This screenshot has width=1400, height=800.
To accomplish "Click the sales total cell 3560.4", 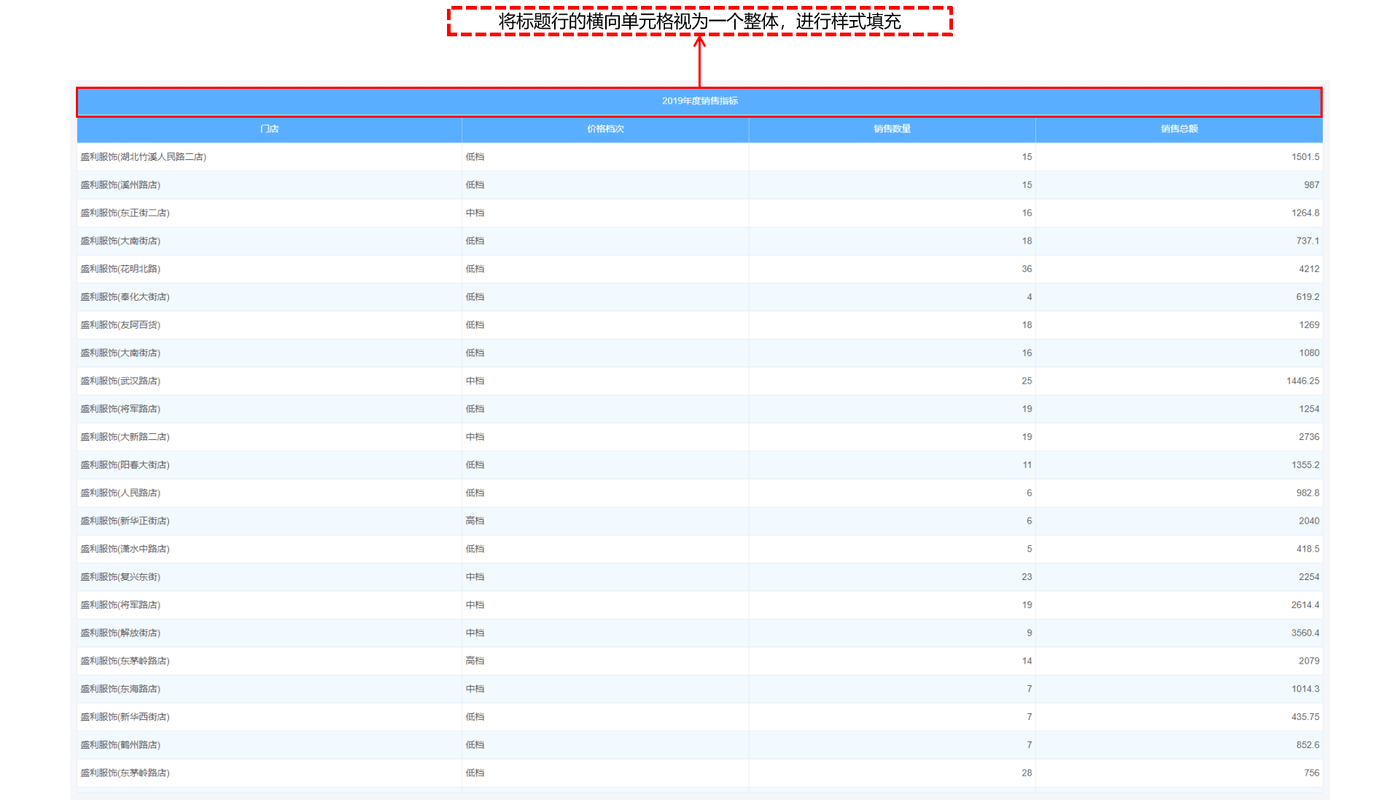I will click(x=1304, y=633).
